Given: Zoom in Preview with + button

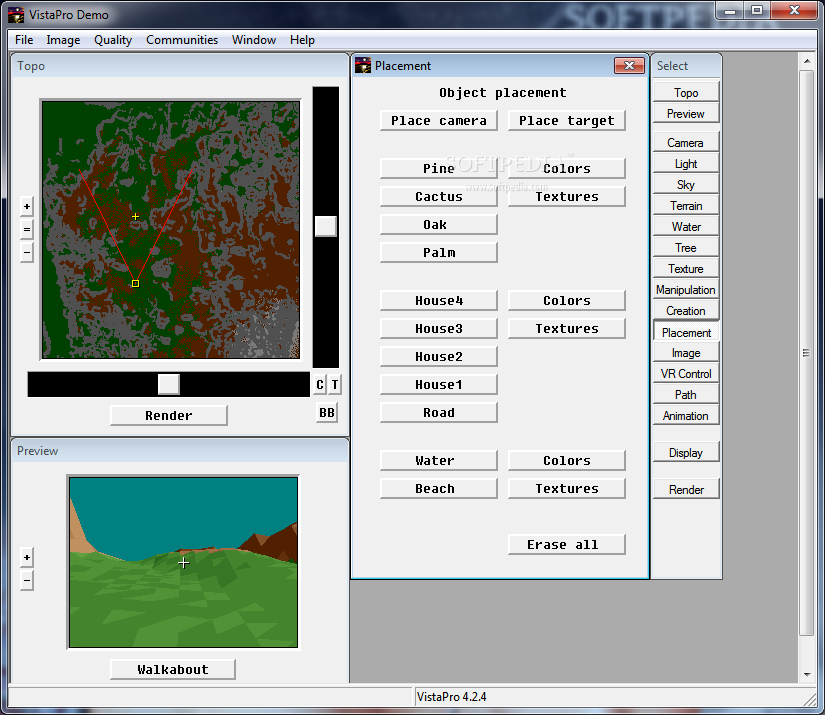Looking at the screenshot, I should point(27,557).
